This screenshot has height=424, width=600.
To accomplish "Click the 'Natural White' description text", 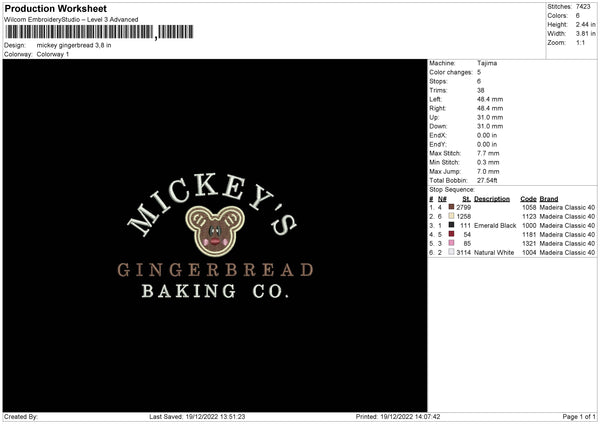I will pos(494,253).
